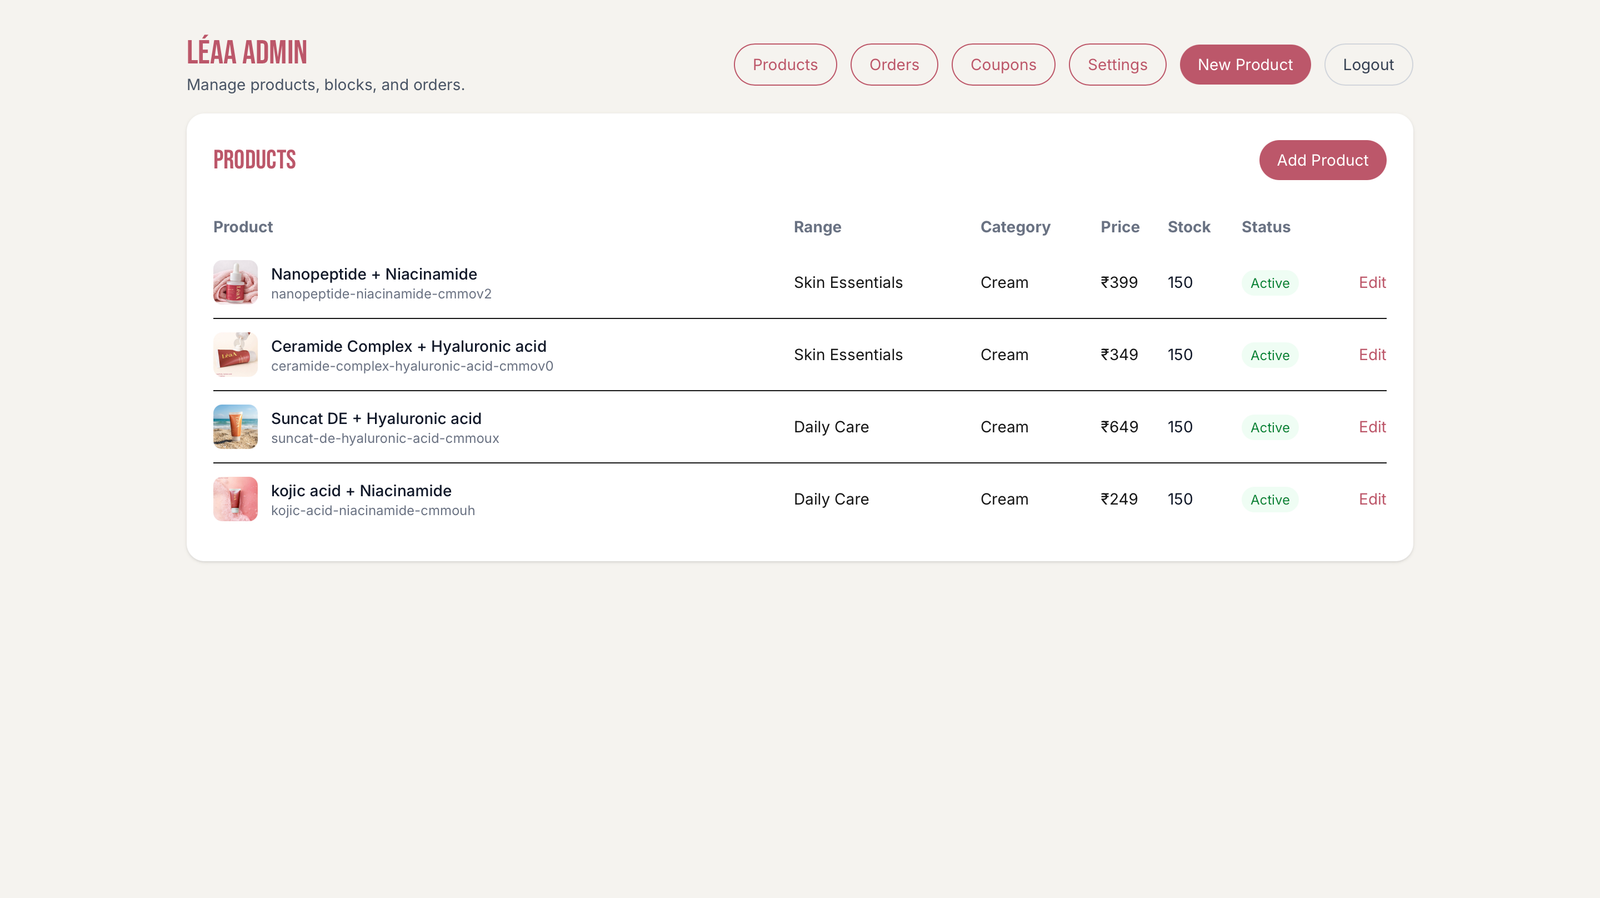Click Cream category in the kojic acid row
This screenshot has height=898, width=1600.
pyautogui.click(x=1004, y=499)
